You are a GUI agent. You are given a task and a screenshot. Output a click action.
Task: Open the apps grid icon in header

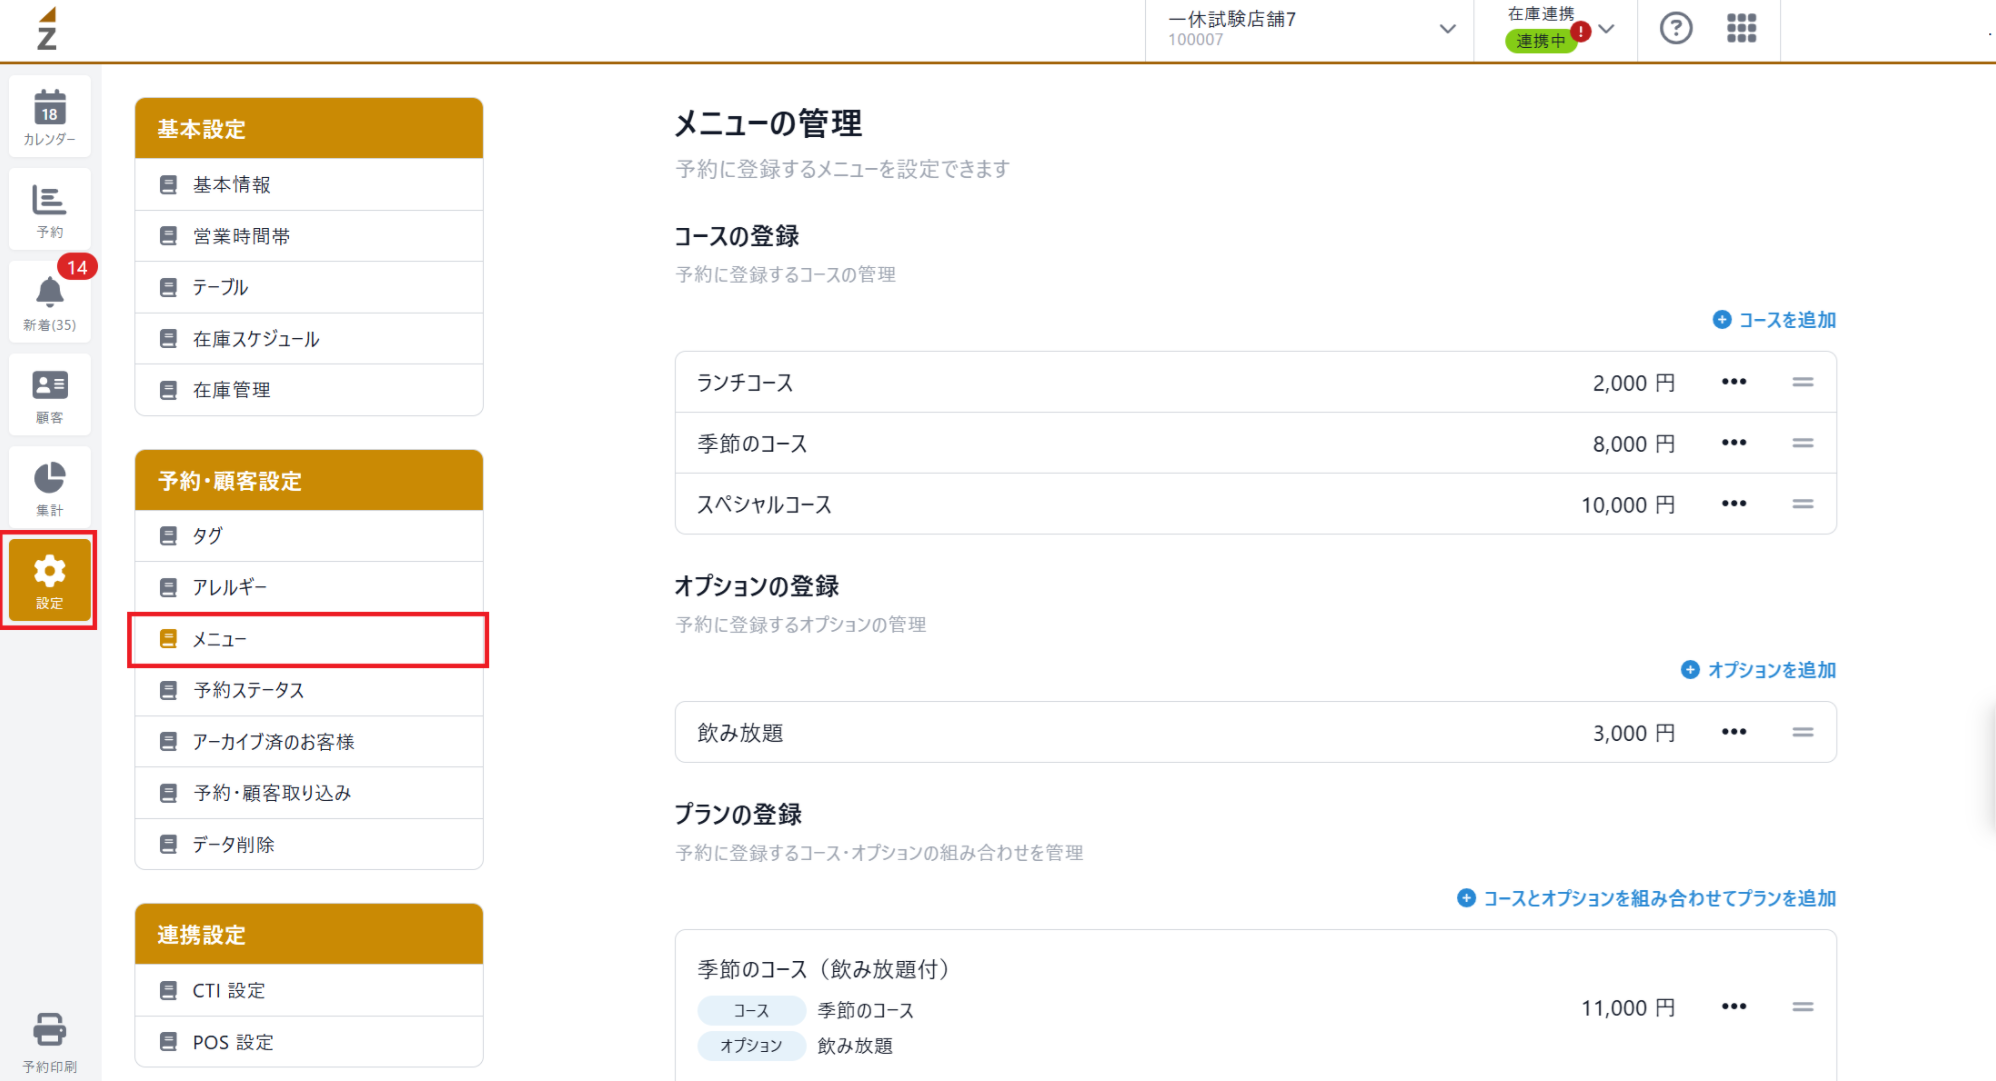point(1741,29)
